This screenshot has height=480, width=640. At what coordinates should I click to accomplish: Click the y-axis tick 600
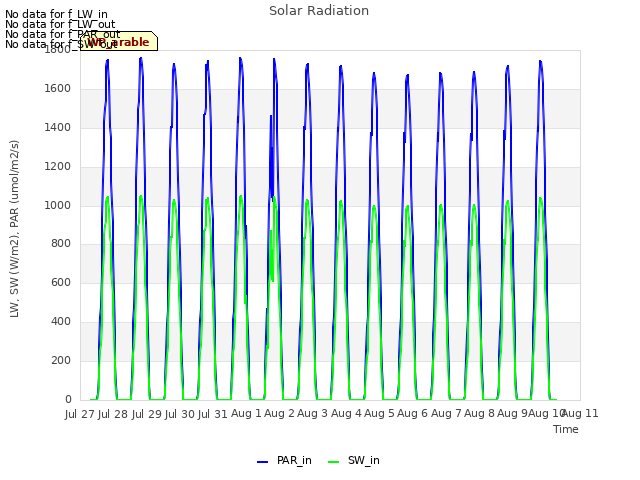pos(61,282)
